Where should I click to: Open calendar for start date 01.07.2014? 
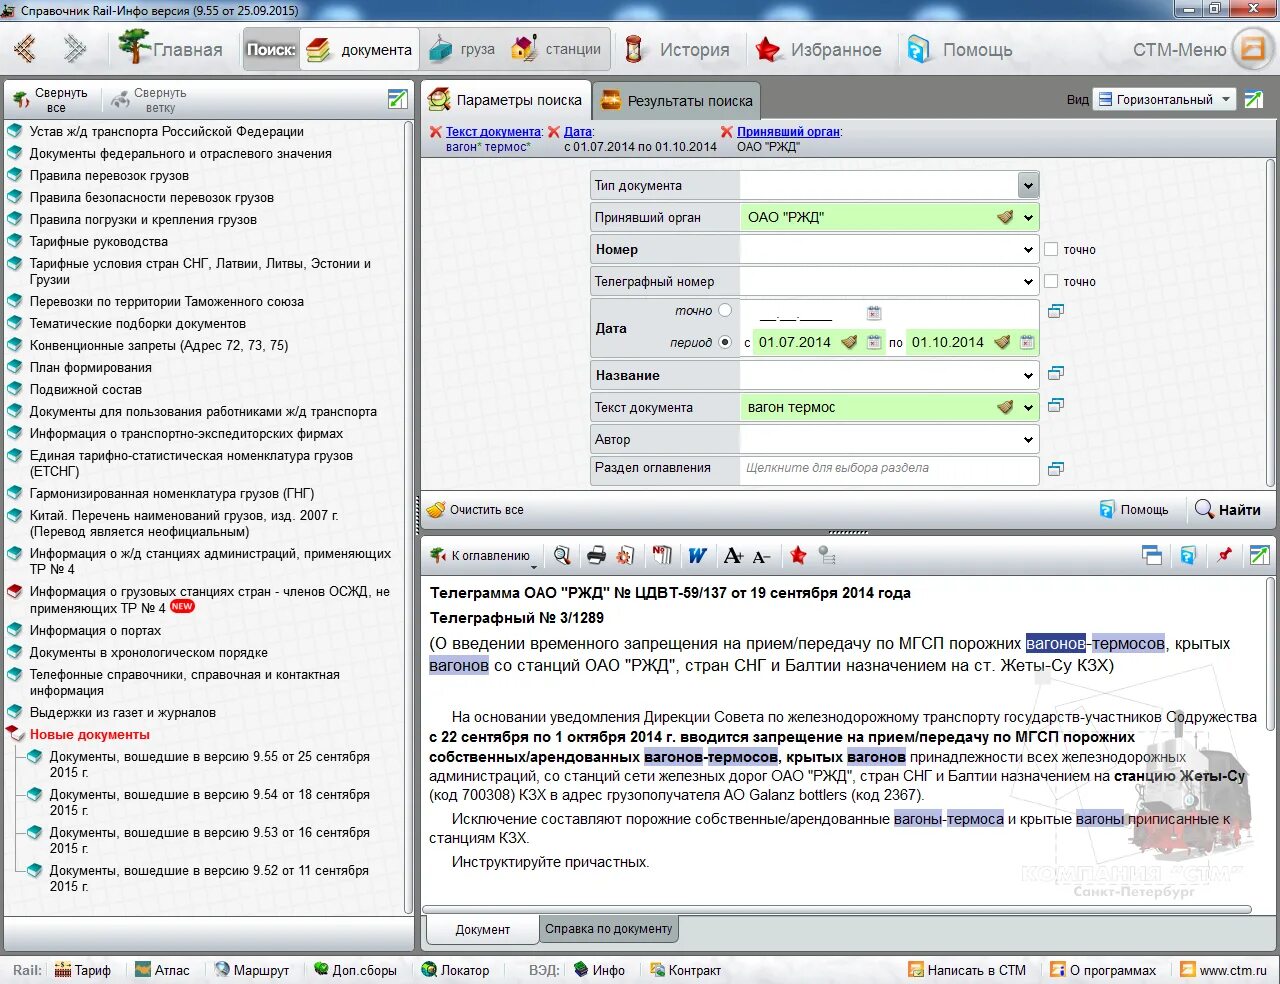874,342
